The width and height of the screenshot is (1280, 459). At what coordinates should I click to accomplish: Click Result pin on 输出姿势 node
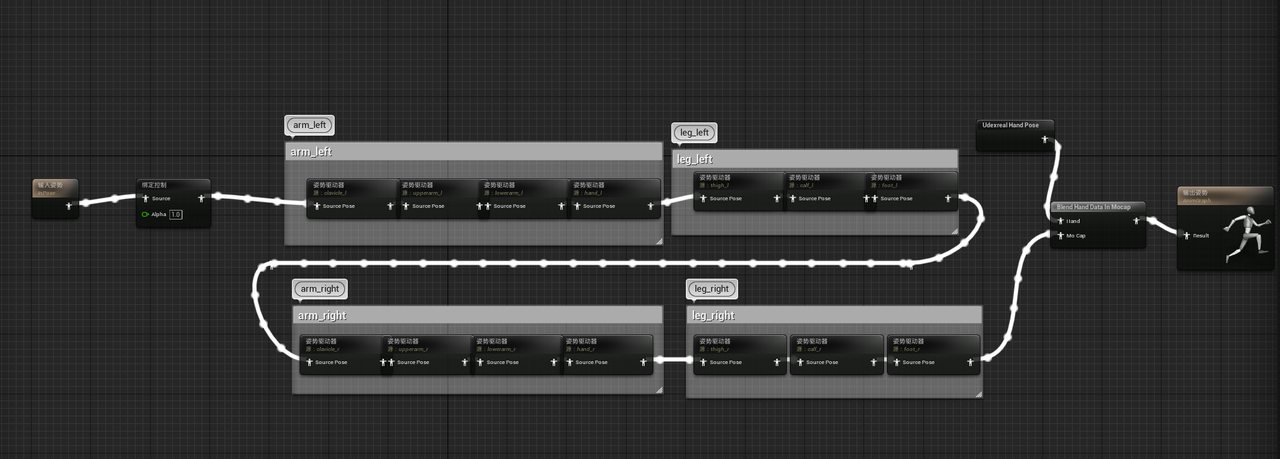(1186, 236)
